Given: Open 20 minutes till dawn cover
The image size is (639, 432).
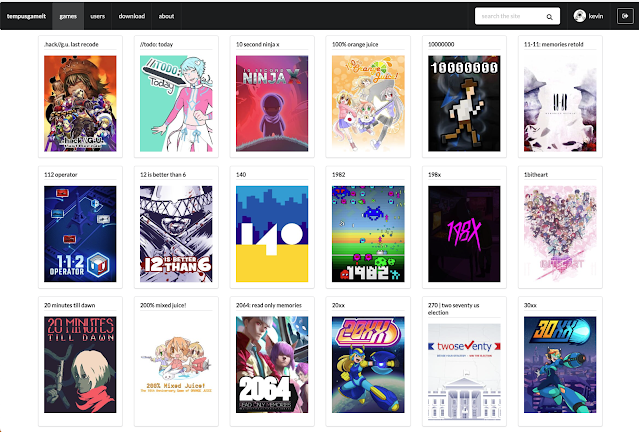Looking at the screenshot, I should (80, 365).
